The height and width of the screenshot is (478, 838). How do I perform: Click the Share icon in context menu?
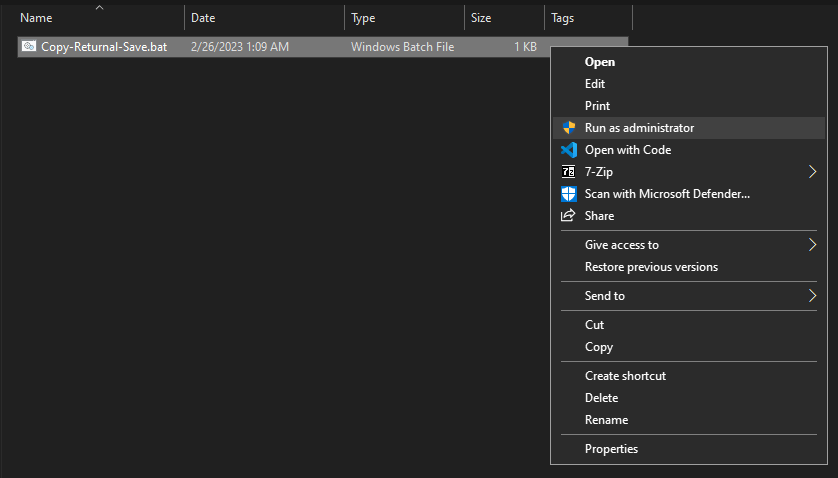(569, 216)
